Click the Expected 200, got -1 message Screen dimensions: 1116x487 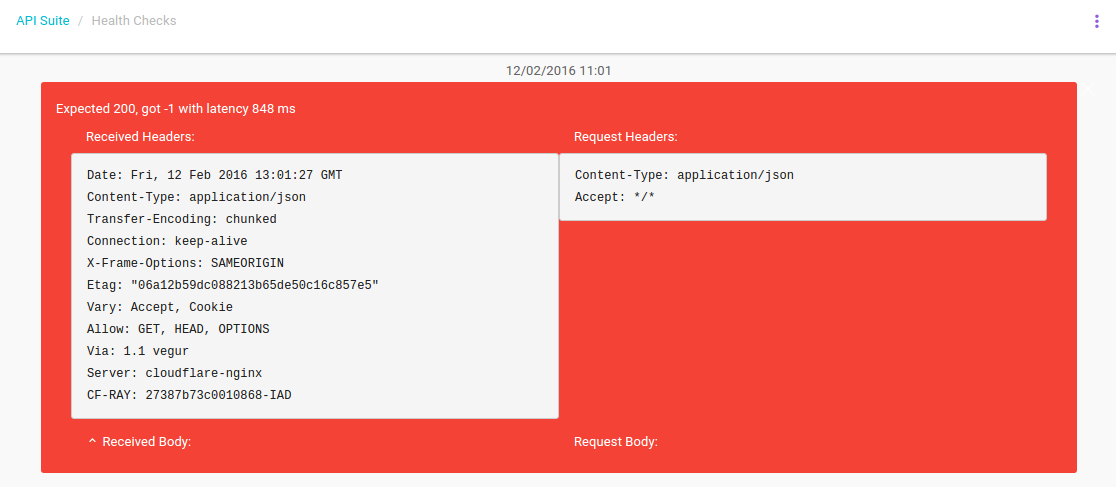[x=175, y=109]
